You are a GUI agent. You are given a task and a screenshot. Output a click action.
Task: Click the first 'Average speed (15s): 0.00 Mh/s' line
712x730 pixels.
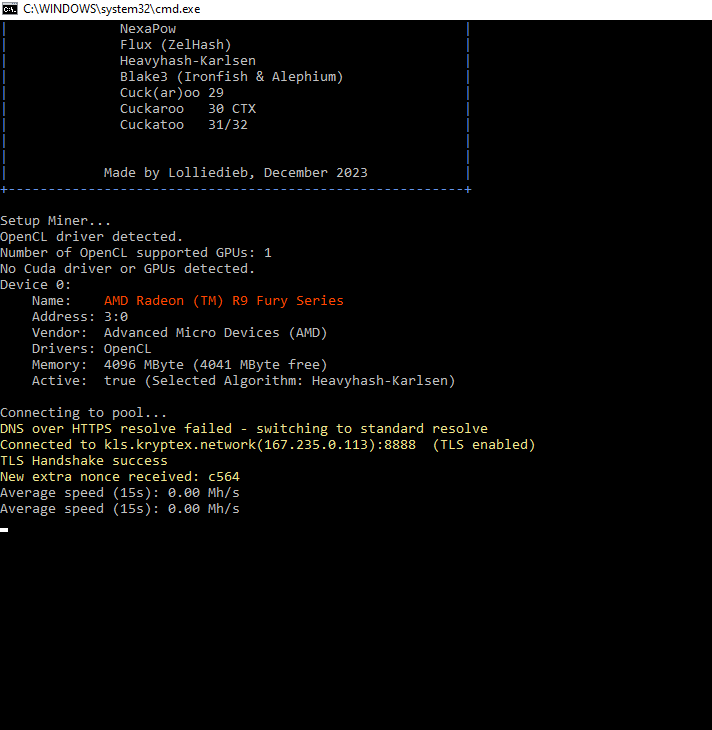(x=120, y=493)
